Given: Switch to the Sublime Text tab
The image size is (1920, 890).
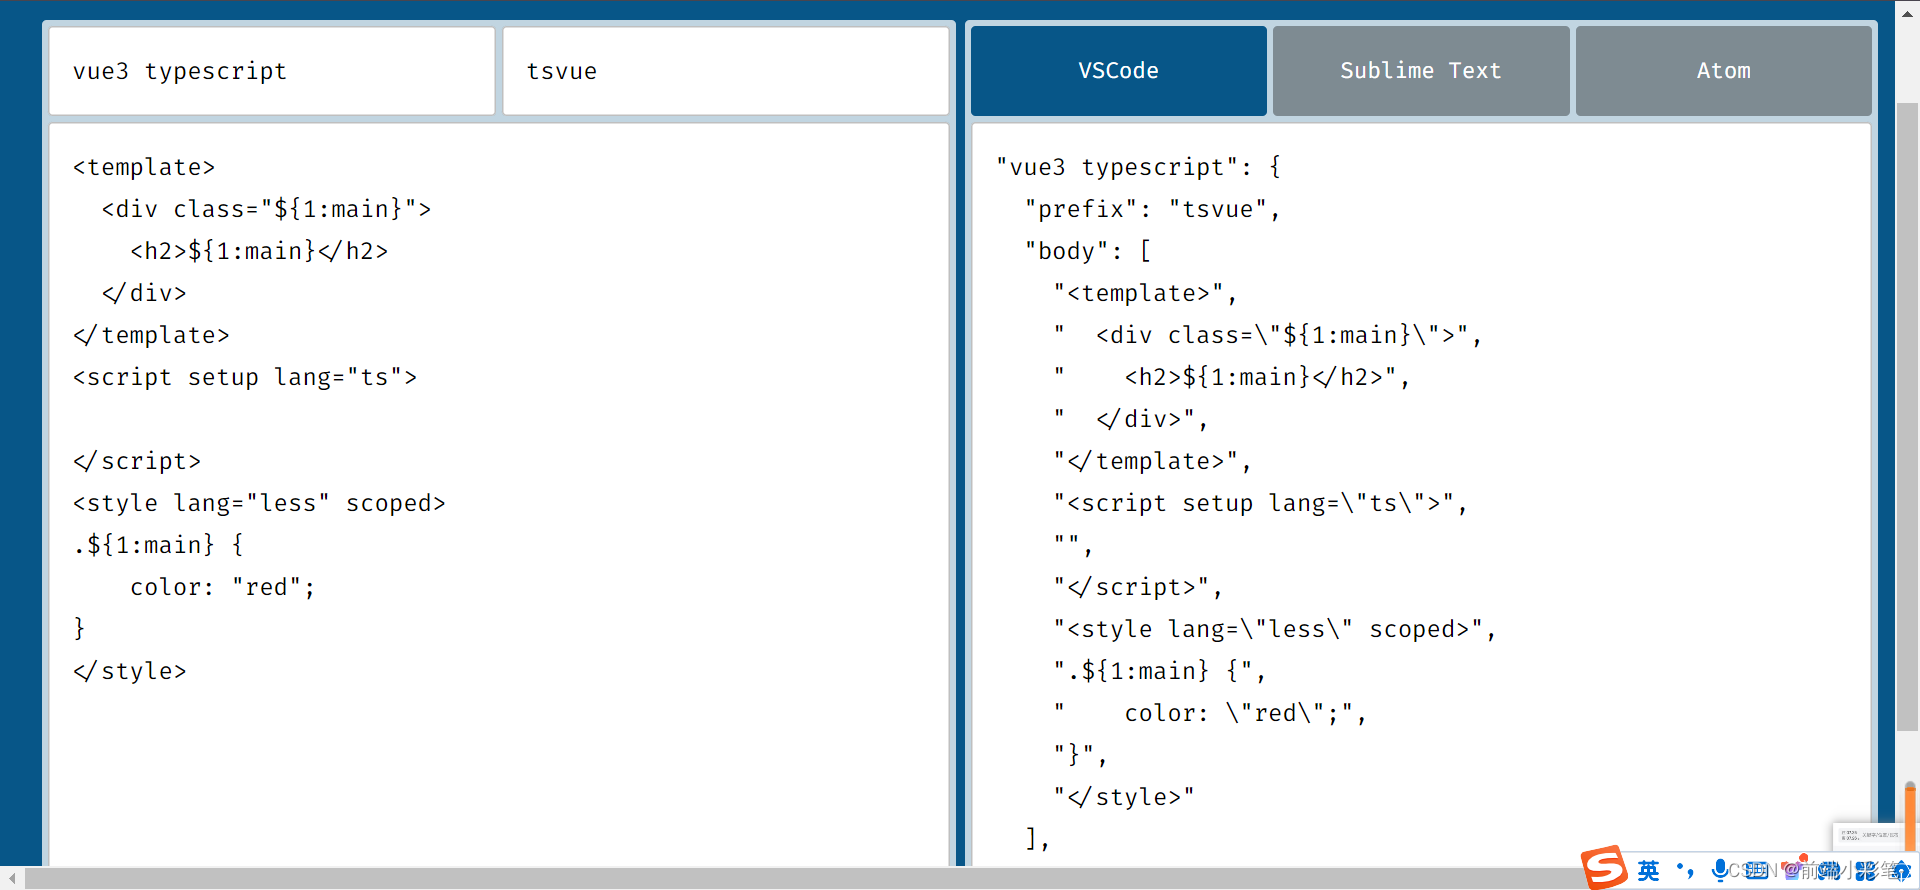Looking at the screenshot, I should 1420,71.
